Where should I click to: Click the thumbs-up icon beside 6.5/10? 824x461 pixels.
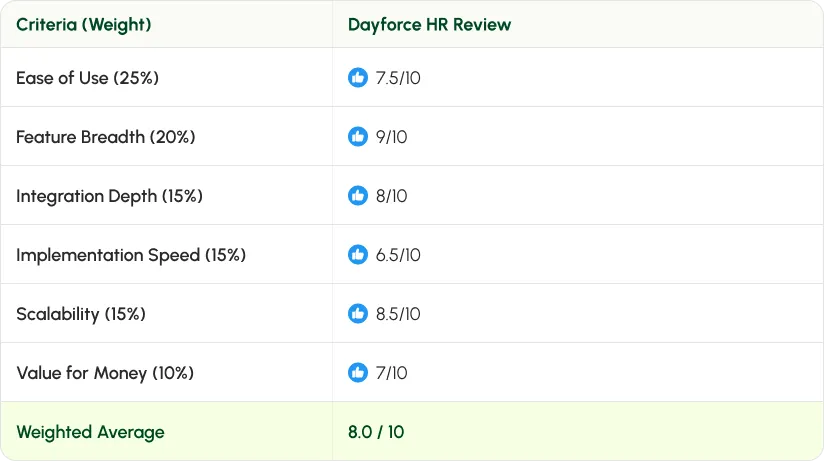(358, 255)
